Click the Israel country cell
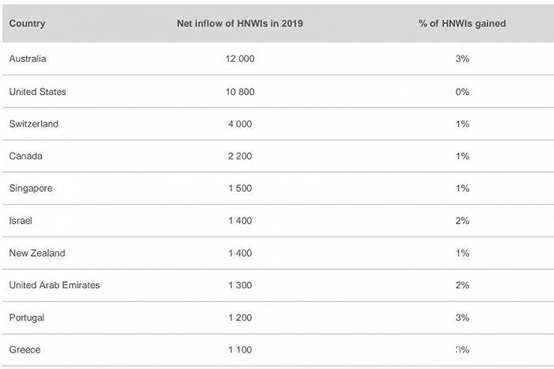554x369 pixels. click(x=20, y=221)
